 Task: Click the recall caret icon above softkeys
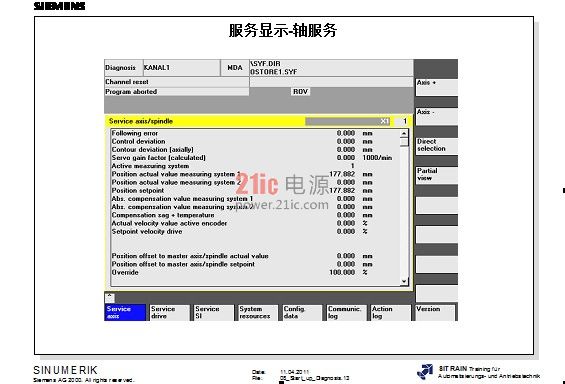pyautogui.click(x=110, y=297)
